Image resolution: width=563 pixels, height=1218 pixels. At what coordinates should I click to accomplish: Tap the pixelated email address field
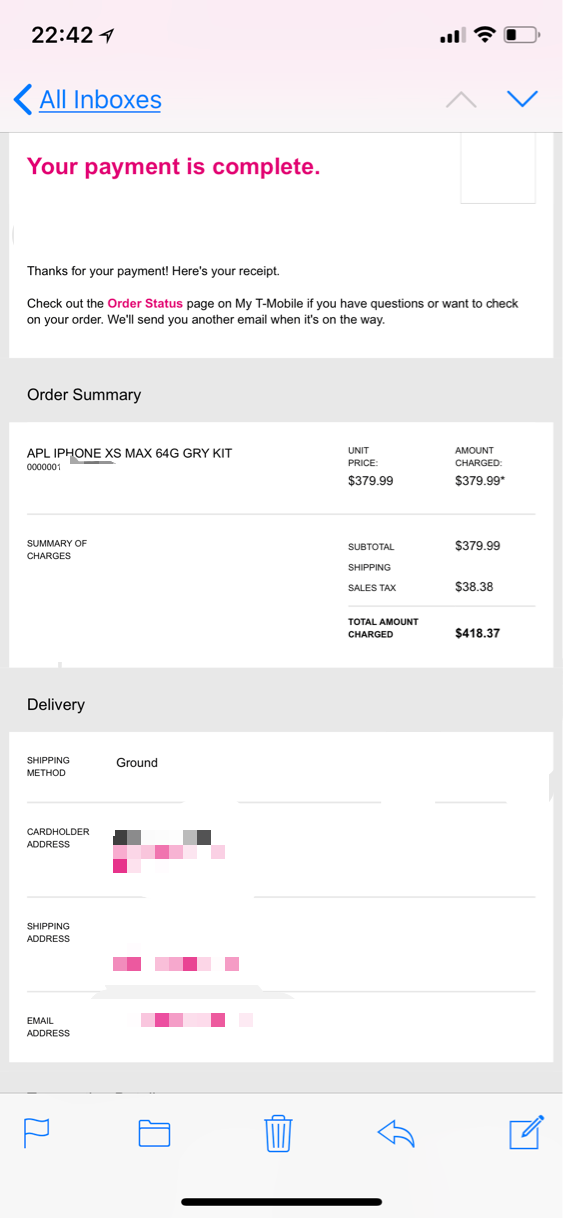196,1020
